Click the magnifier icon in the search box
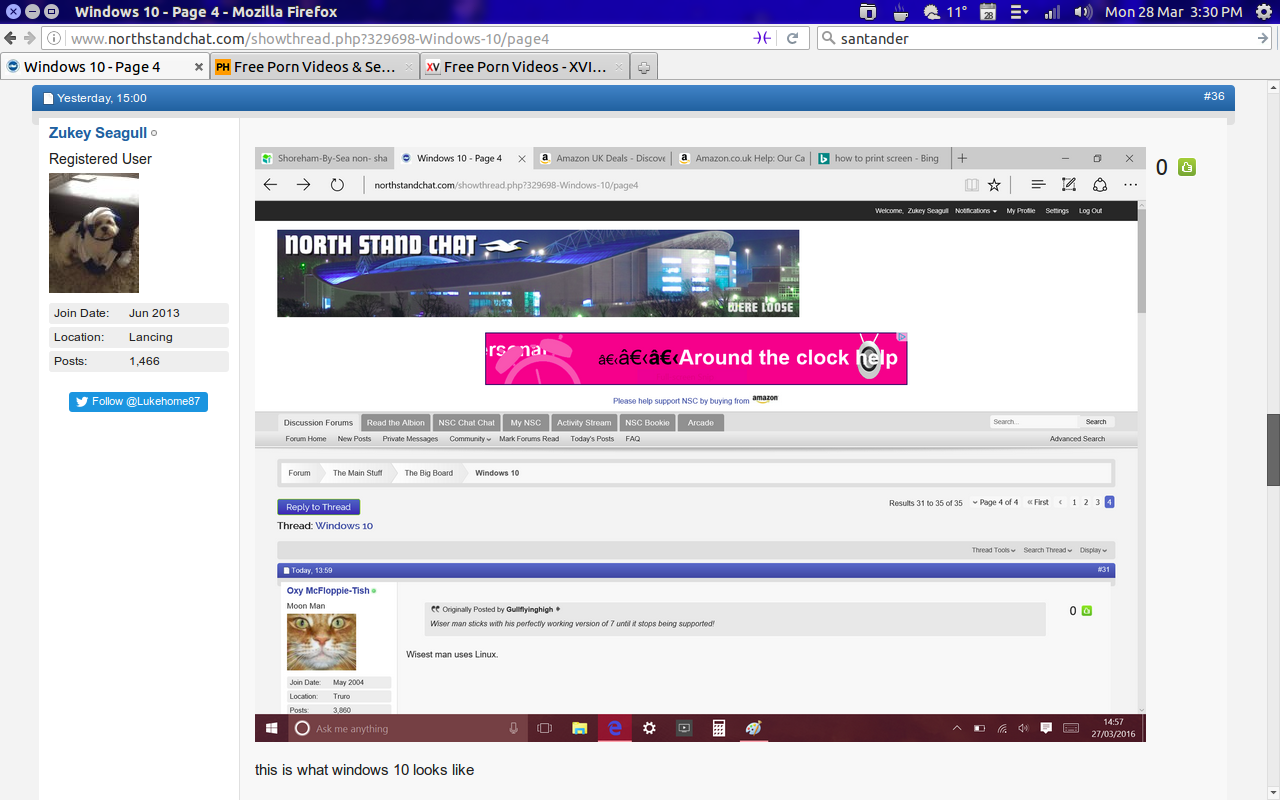The height and width of the screenshot is (800, 1280). [x=828, y=39]
